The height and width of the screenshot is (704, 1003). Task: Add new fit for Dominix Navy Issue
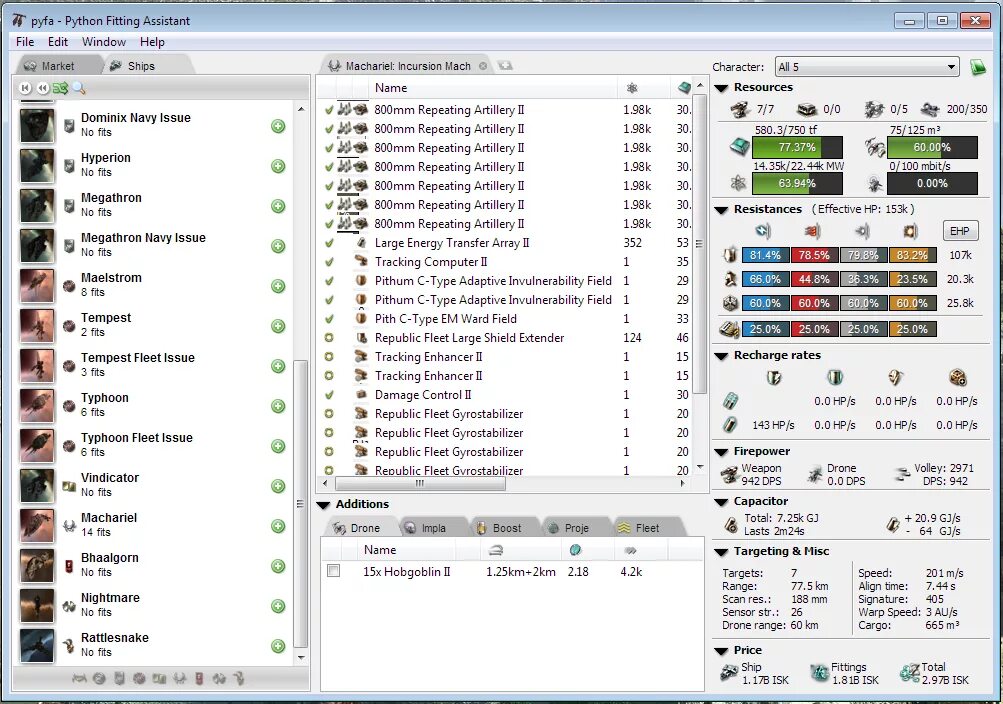(278, 126)
